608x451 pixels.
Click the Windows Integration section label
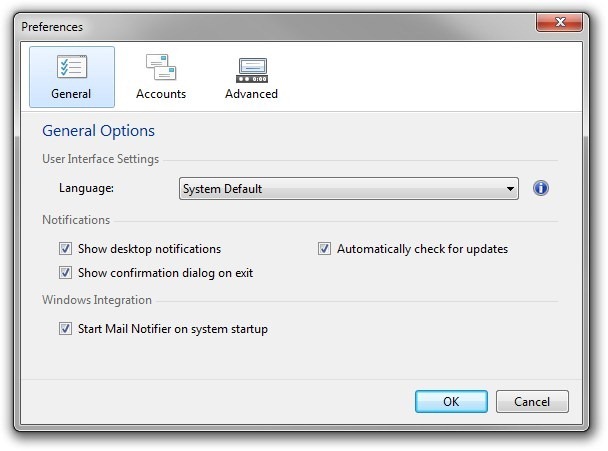pos(97,300)
